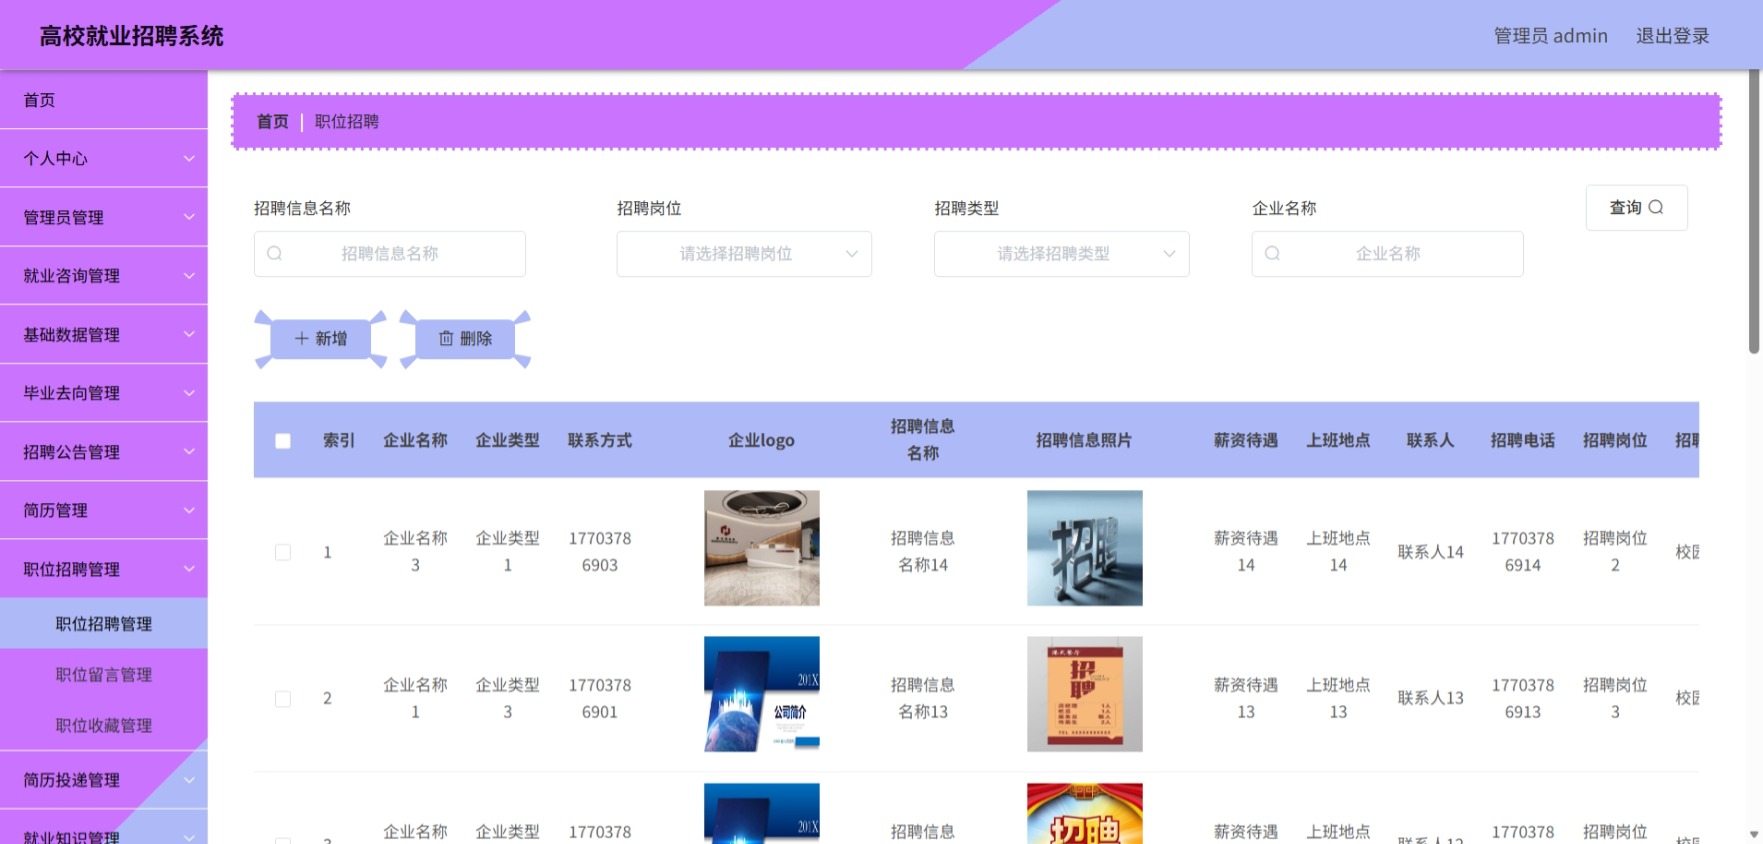Expand the 简历管理 menu chevron
This screenshot has height=844, width=1763.
click(x=189, y=510)
